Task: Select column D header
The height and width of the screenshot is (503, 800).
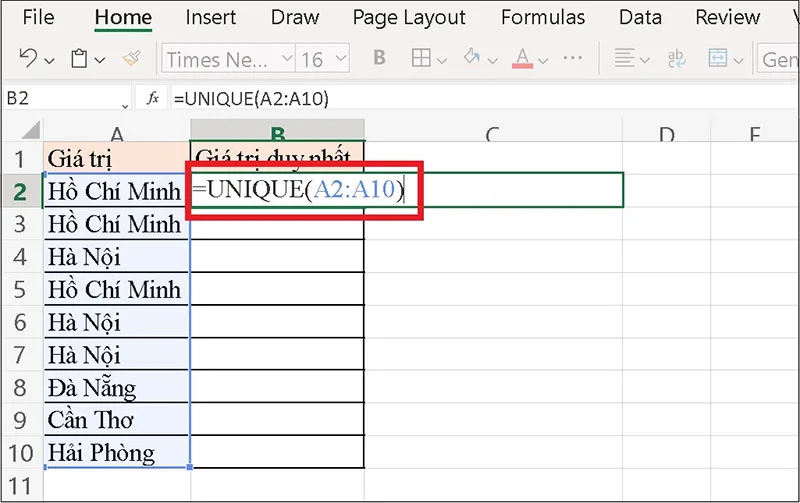Action: pos(666,131)
